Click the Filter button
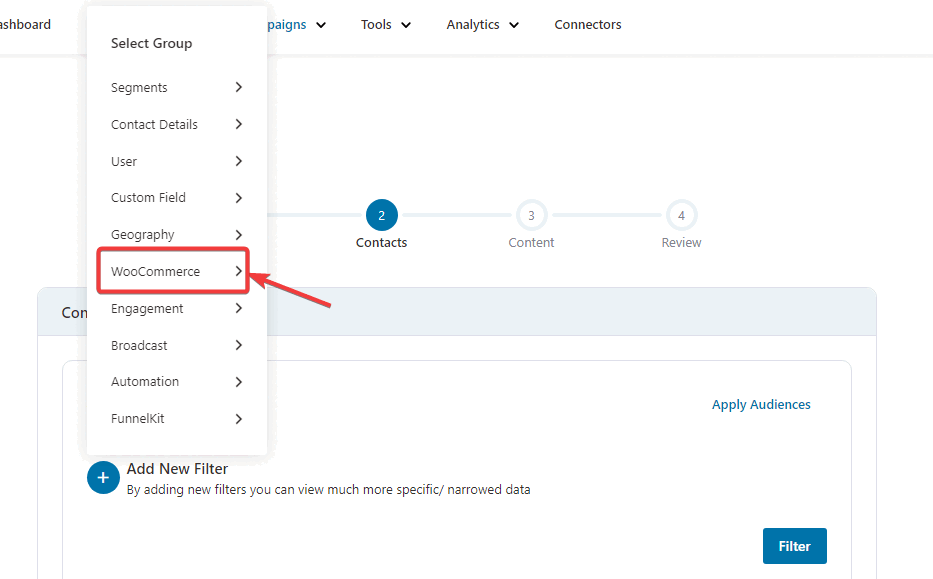Screen dimensions: 933x579 click(x=794, y=546)
